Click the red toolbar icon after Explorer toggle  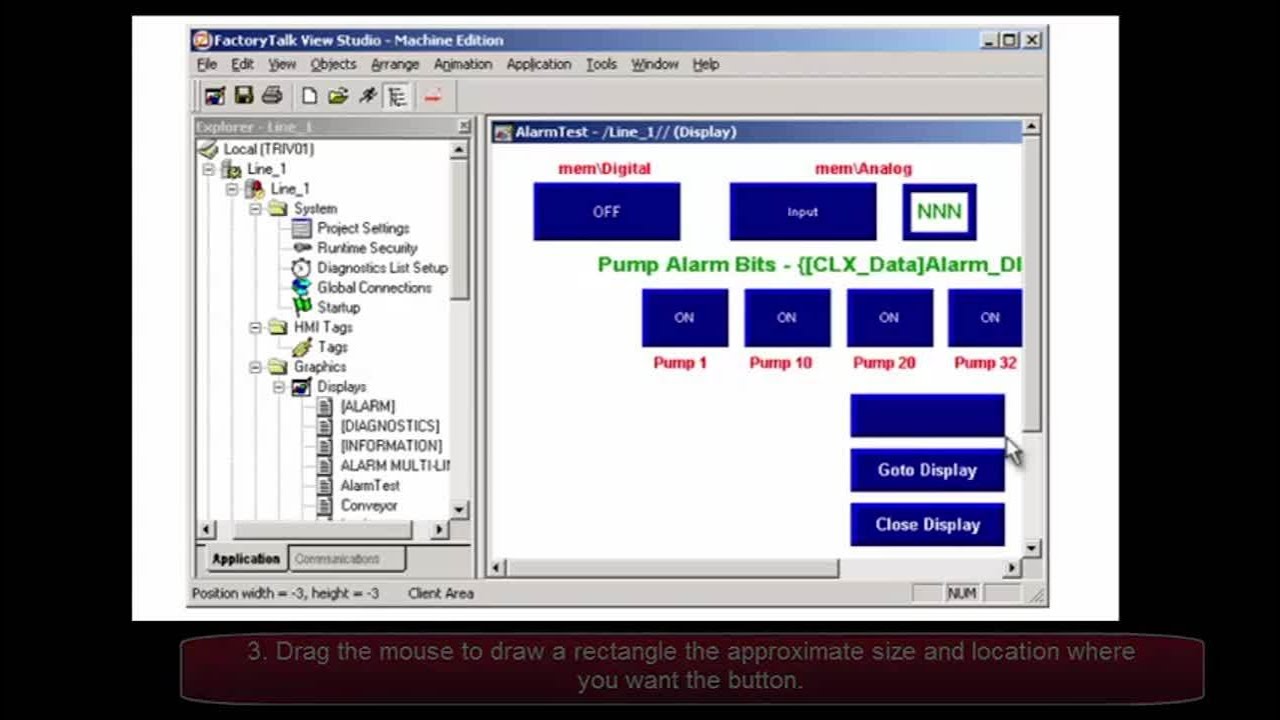pyautogui.click(x=432, y=96)
